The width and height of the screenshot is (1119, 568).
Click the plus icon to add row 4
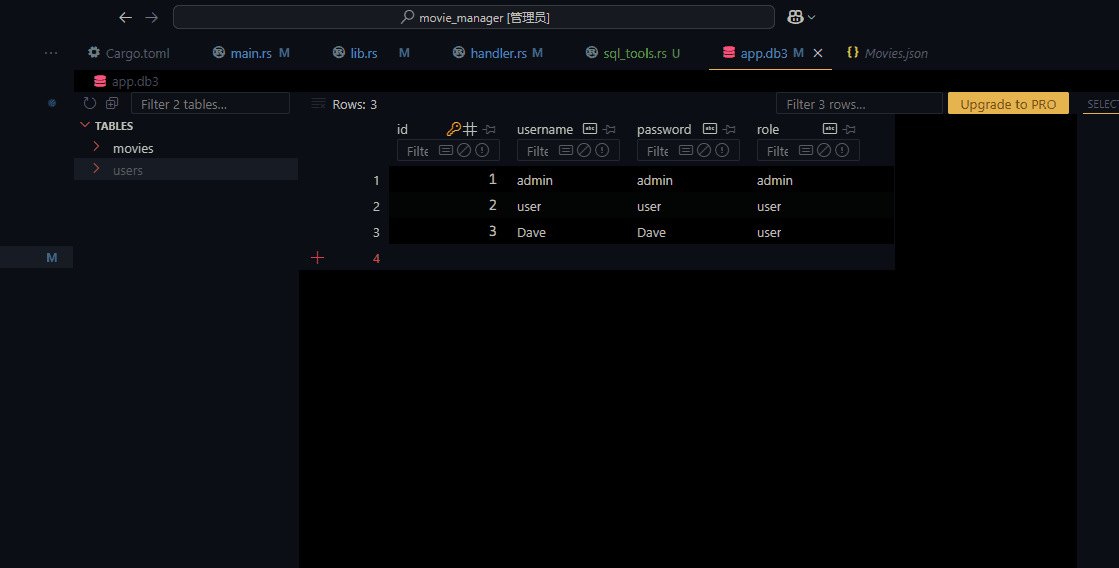pos(318,258)
